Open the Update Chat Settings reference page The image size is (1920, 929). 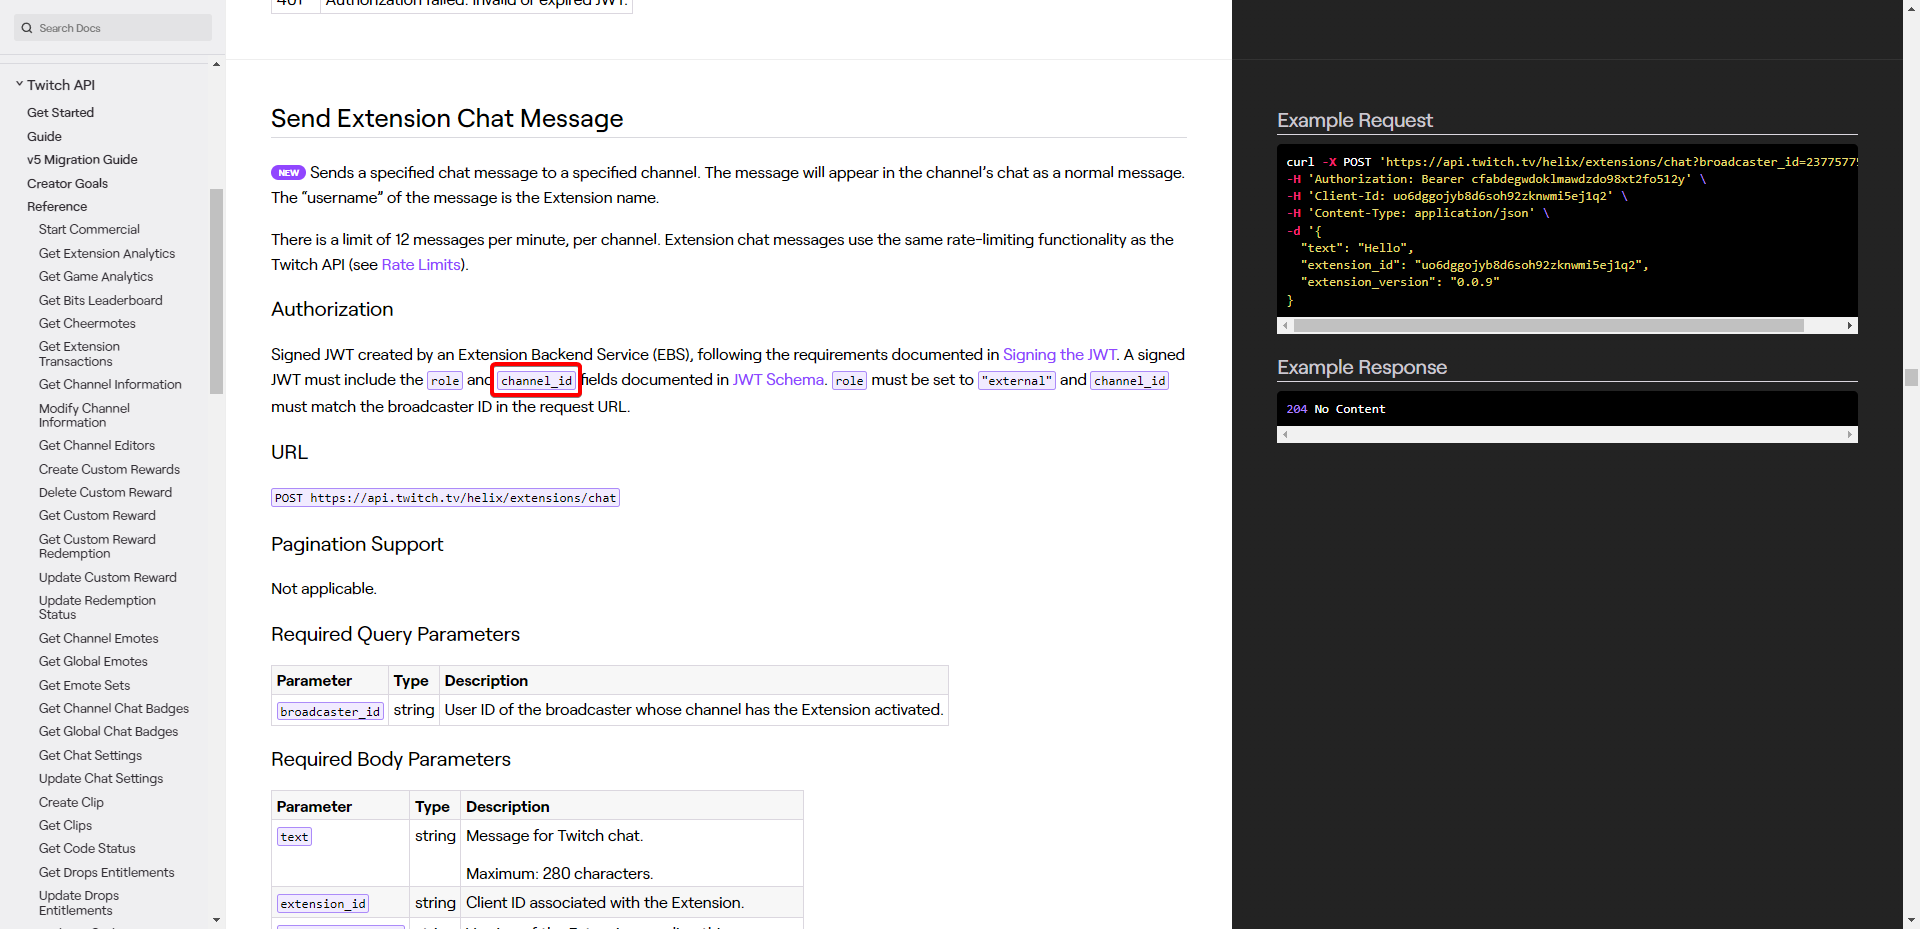click(100, 778)
